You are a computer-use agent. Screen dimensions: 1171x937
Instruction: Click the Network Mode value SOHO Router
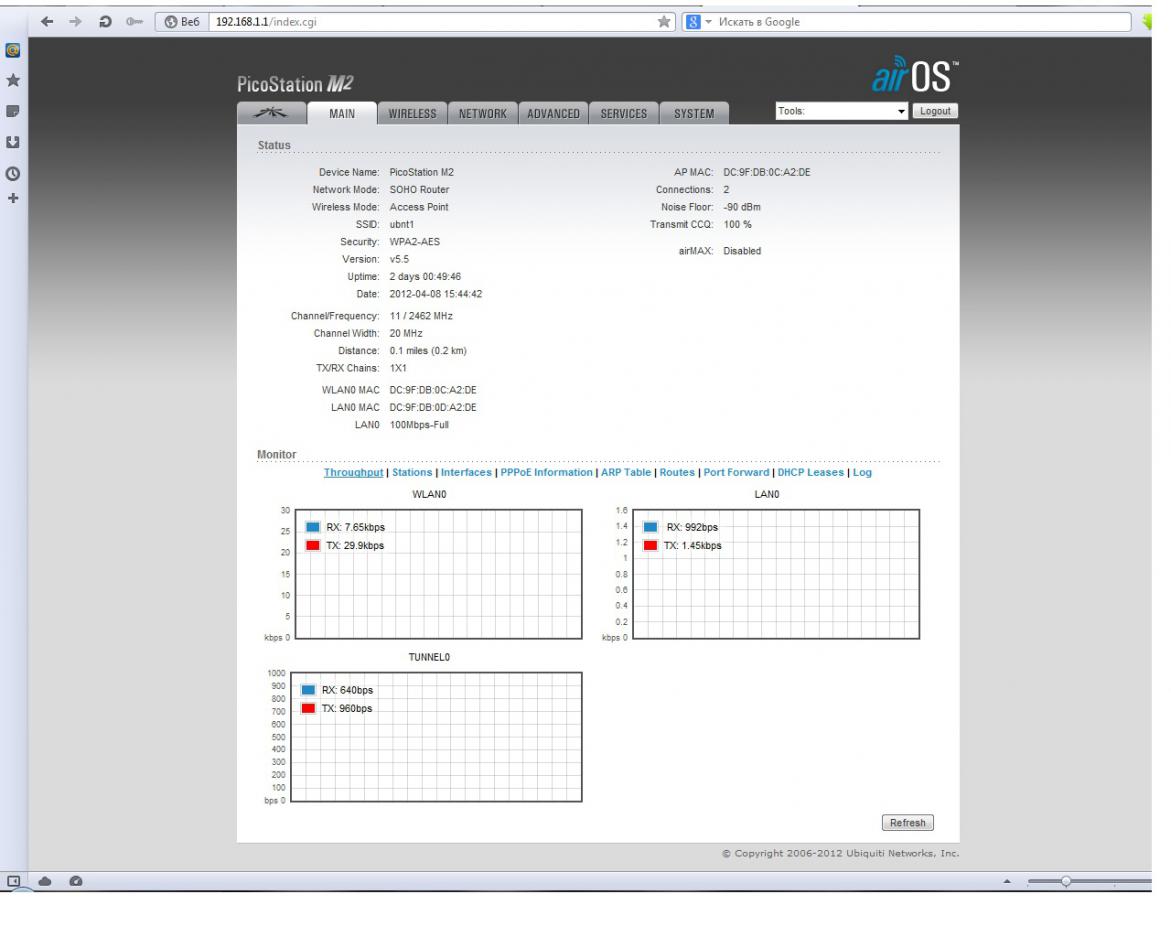tap(419, 190)
